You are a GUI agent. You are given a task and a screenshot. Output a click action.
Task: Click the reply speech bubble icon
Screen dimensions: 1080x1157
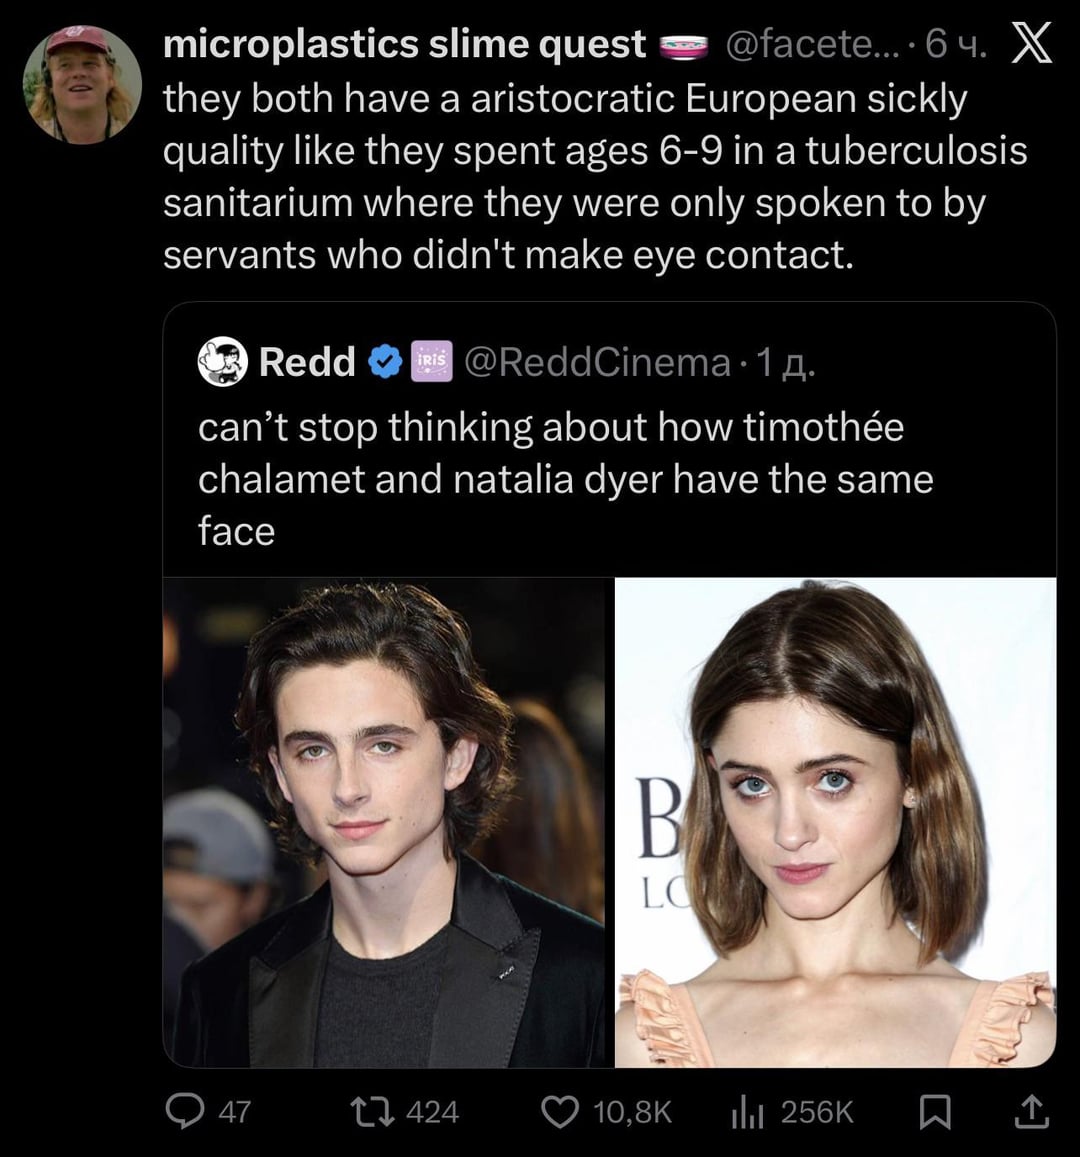pyautogui.click(x=185, y=1111)
